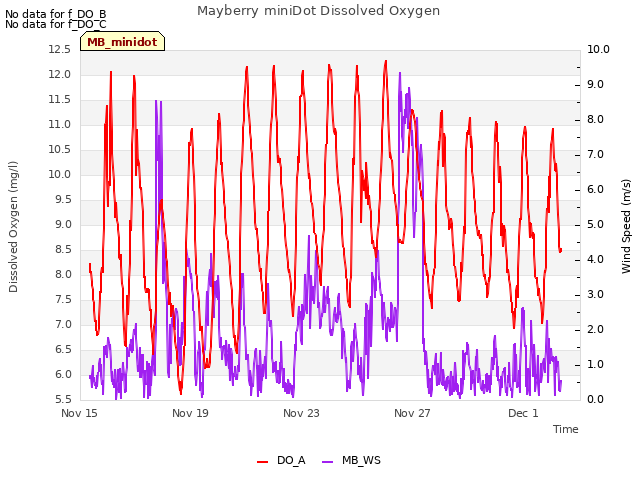Viewport: 640px width, 480px height.
Task: Click the 7.0 value on wind speed axis
Action: click(595, 154)
